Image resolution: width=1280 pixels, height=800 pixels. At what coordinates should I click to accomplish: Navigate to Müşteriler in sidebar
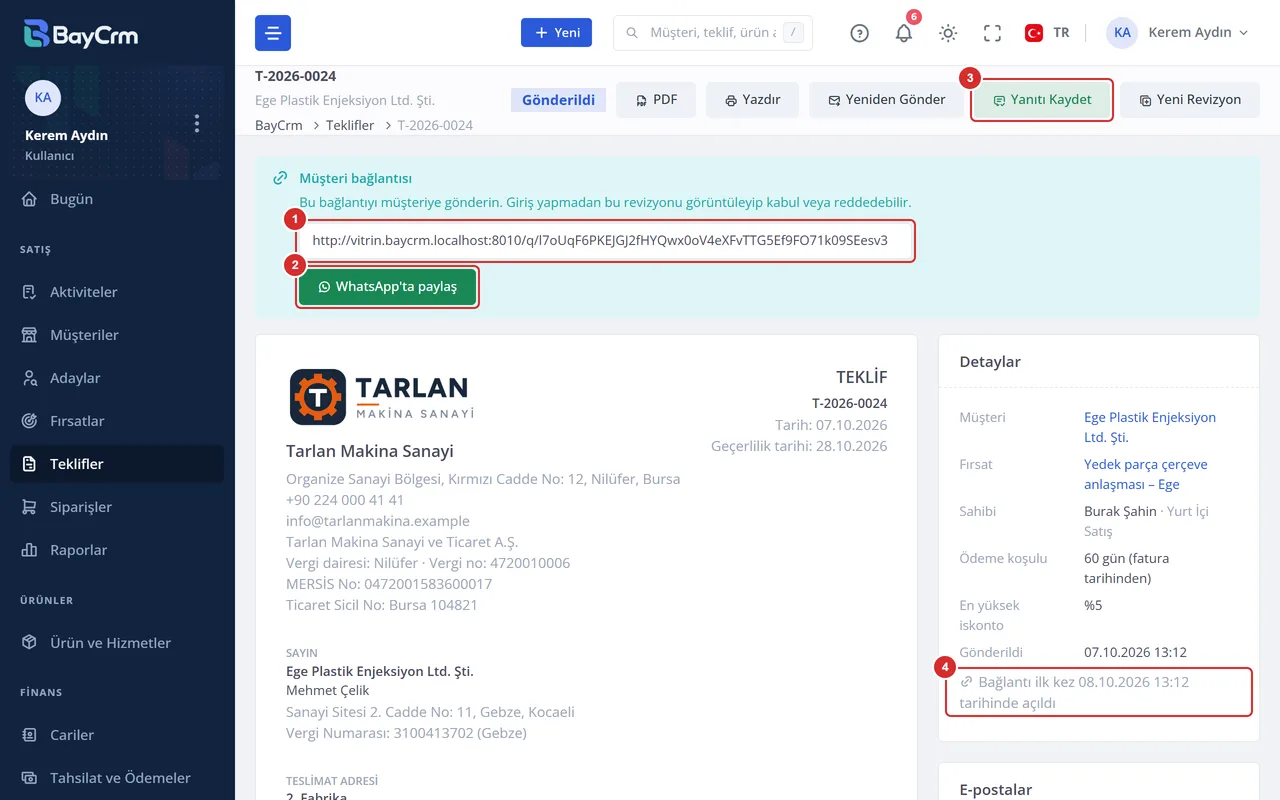pos(117,335)
